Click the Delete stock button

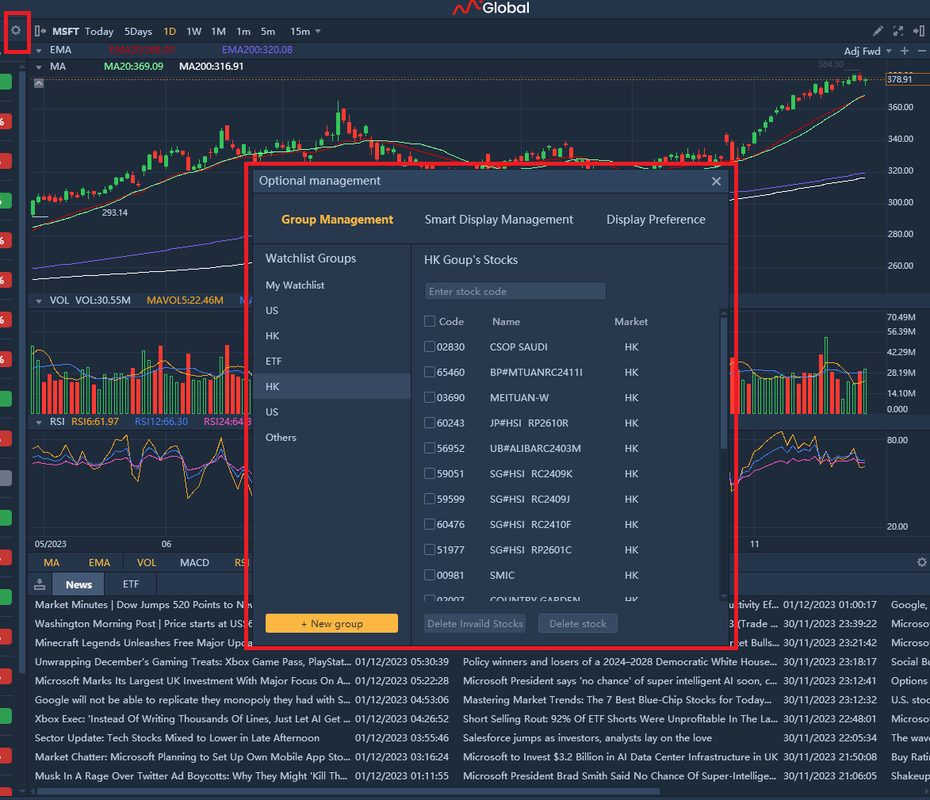[x=578, y=623]
